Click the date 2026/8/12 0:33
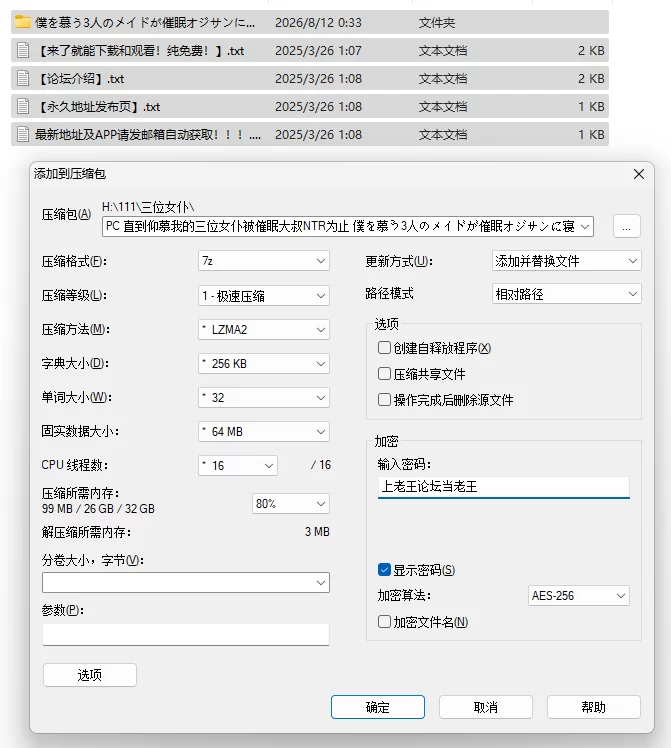Image resolution: width=671 pixels, height=748 pixels. coord(318,22)
